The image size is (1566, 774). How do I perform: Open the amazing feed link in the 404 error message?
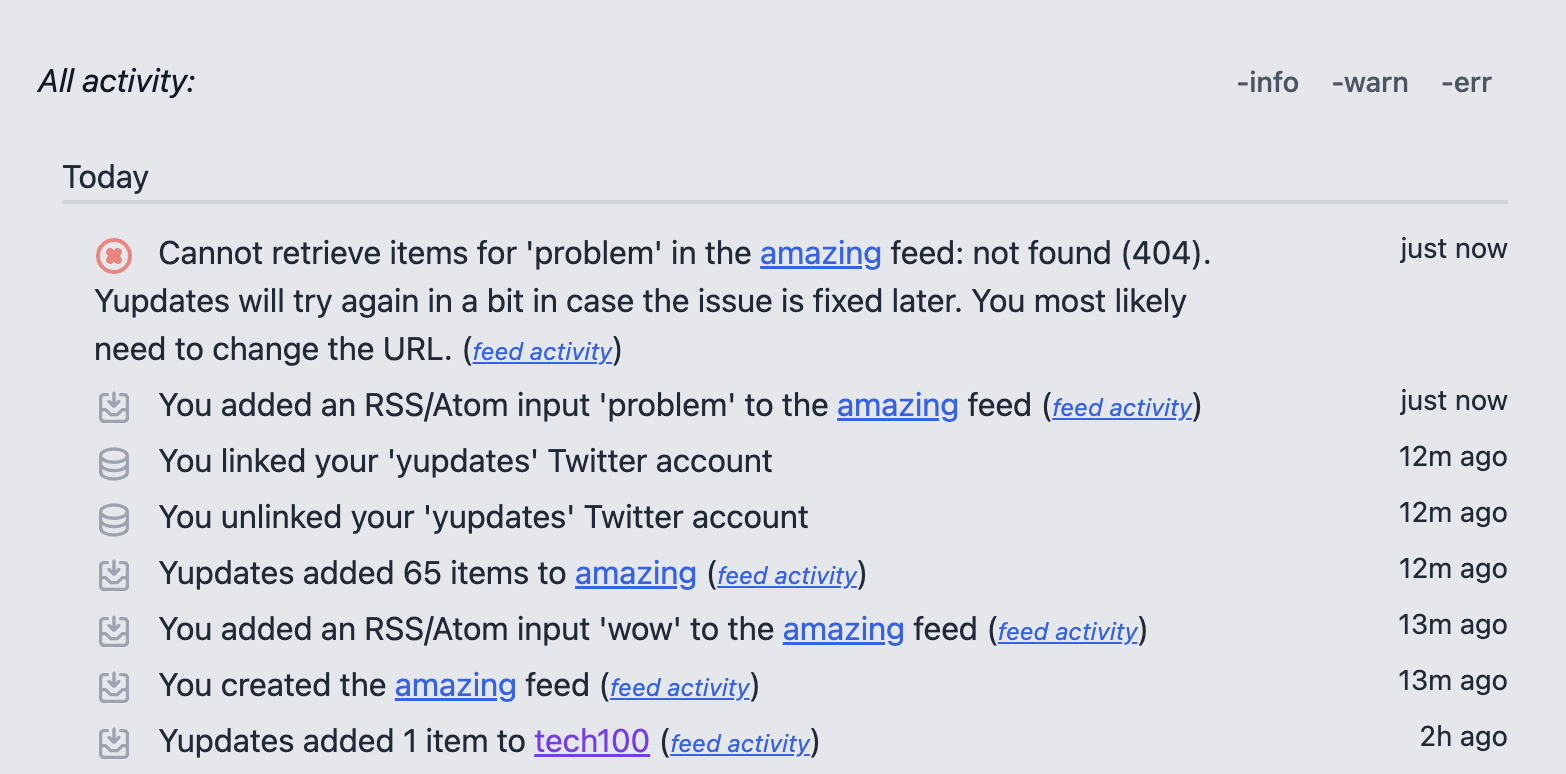pyautogui.click(x=820, y=254)
